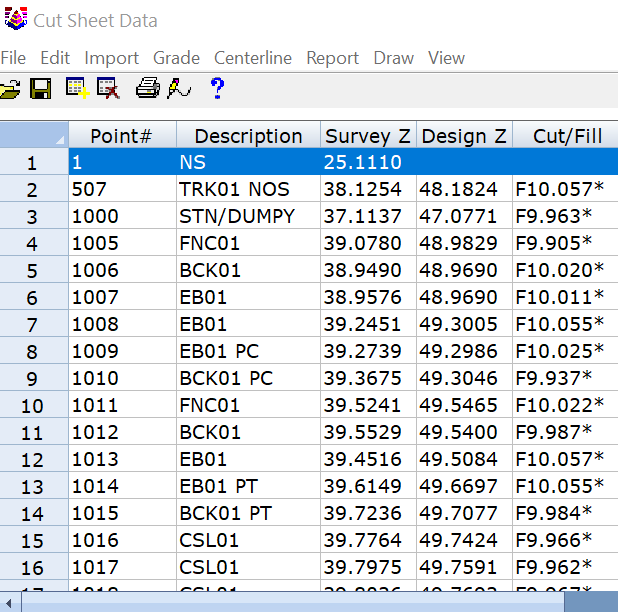The width and height of the screenshot is (618, 612).
Task: Click Survey Z value 38.9576
Action: (369, 297)
